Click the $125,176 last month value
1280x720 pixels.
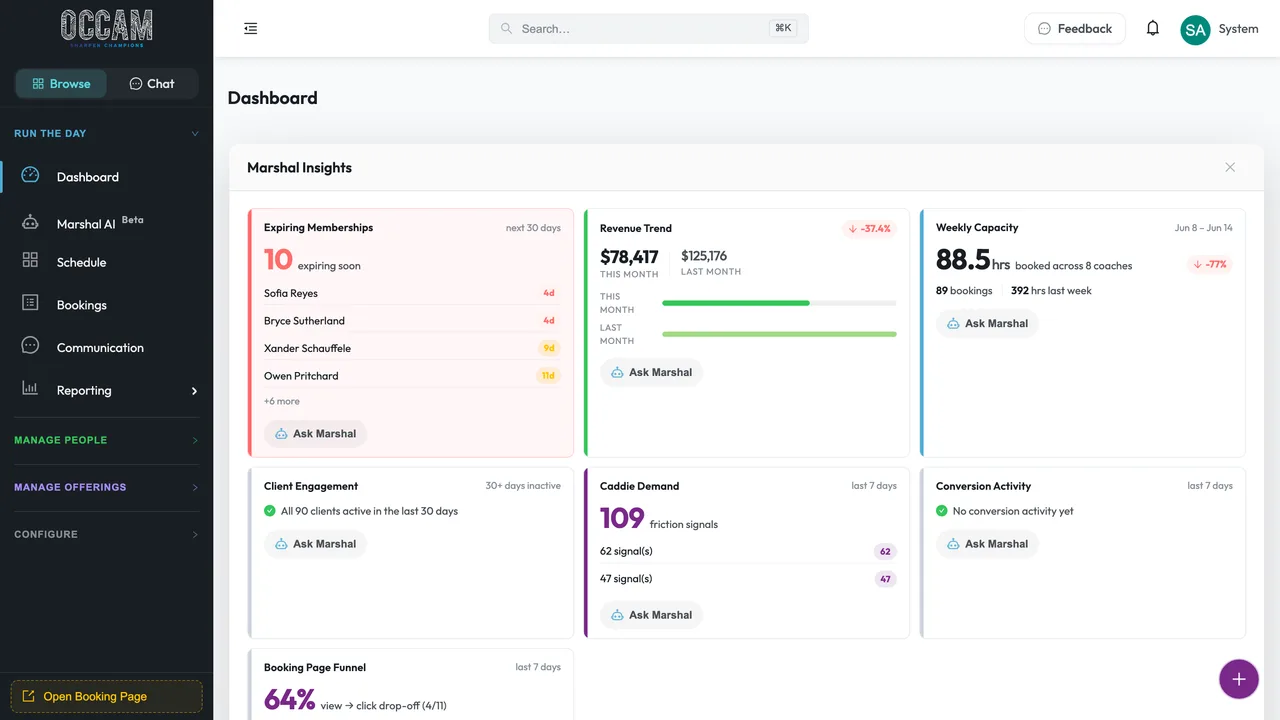704,256
